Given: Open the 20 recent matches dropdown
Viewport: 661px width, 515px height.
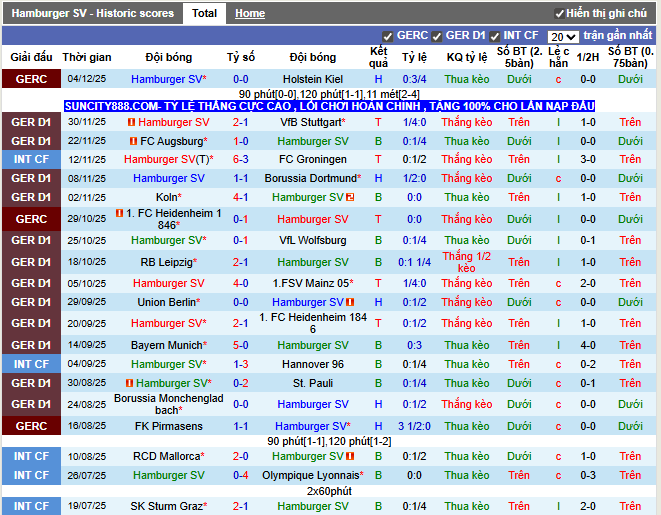Looking at the screenshot, I should click(563, 37).
